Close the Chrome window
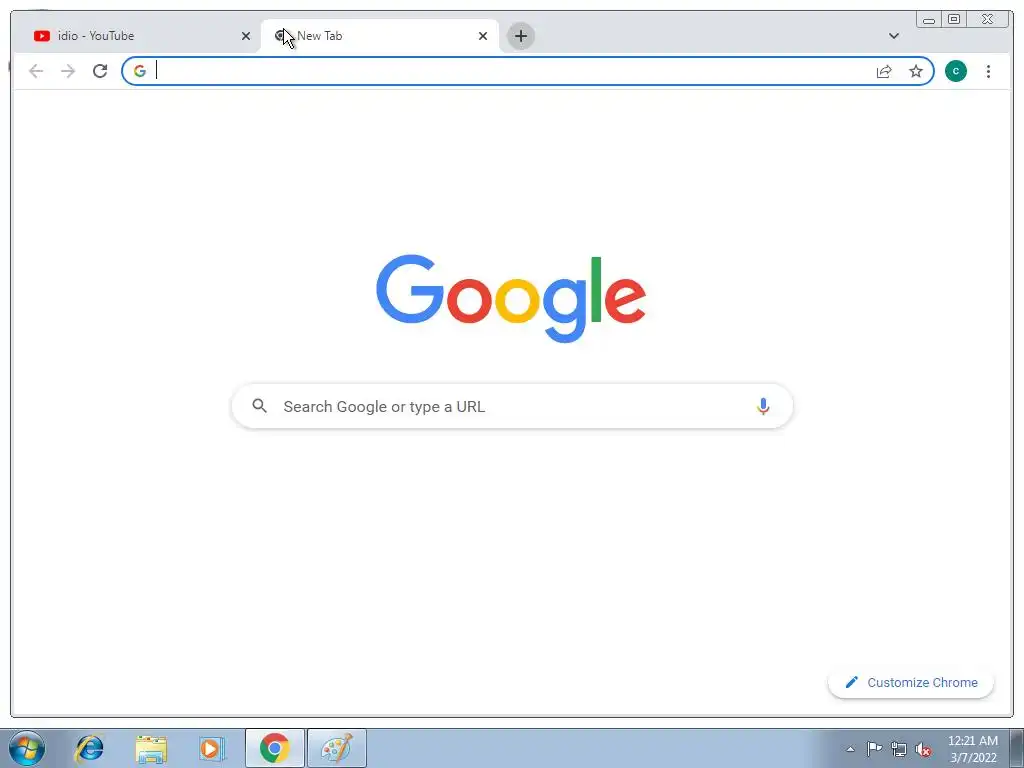Screen dimensions: 1024x768 point(988,20)
